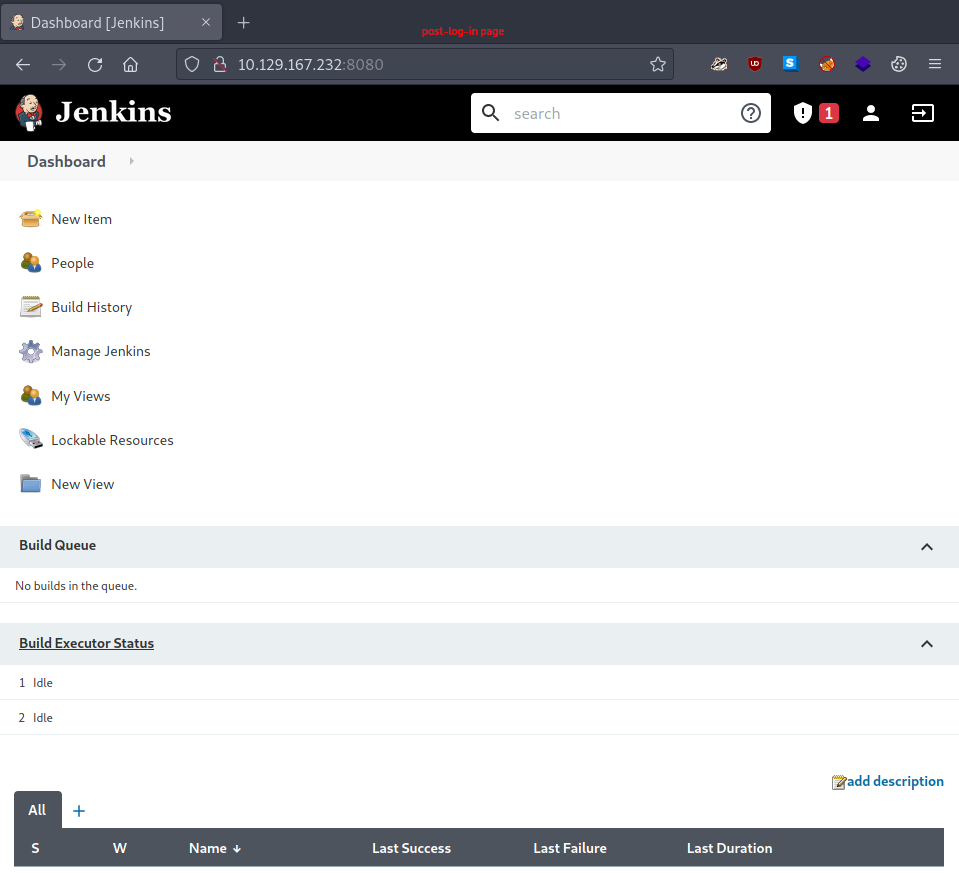Collapse the Build Executor Status panel
The width and height of the screenshot is (959, 873).
pyautogui.click(x=927, y=644)
